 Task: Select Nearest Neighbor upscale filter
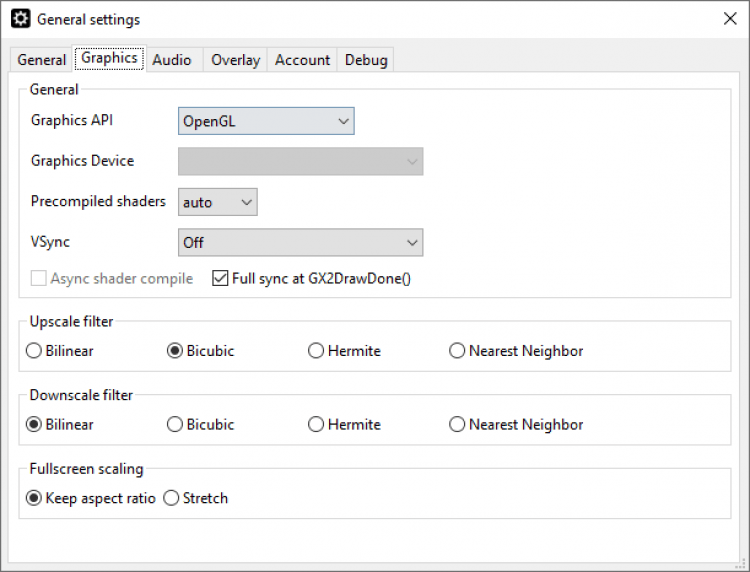tap(457, 351)
